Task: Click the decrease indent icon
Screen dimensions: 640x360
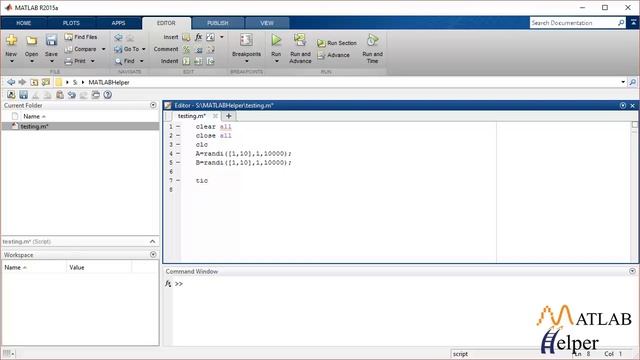Action: (211, 61)
